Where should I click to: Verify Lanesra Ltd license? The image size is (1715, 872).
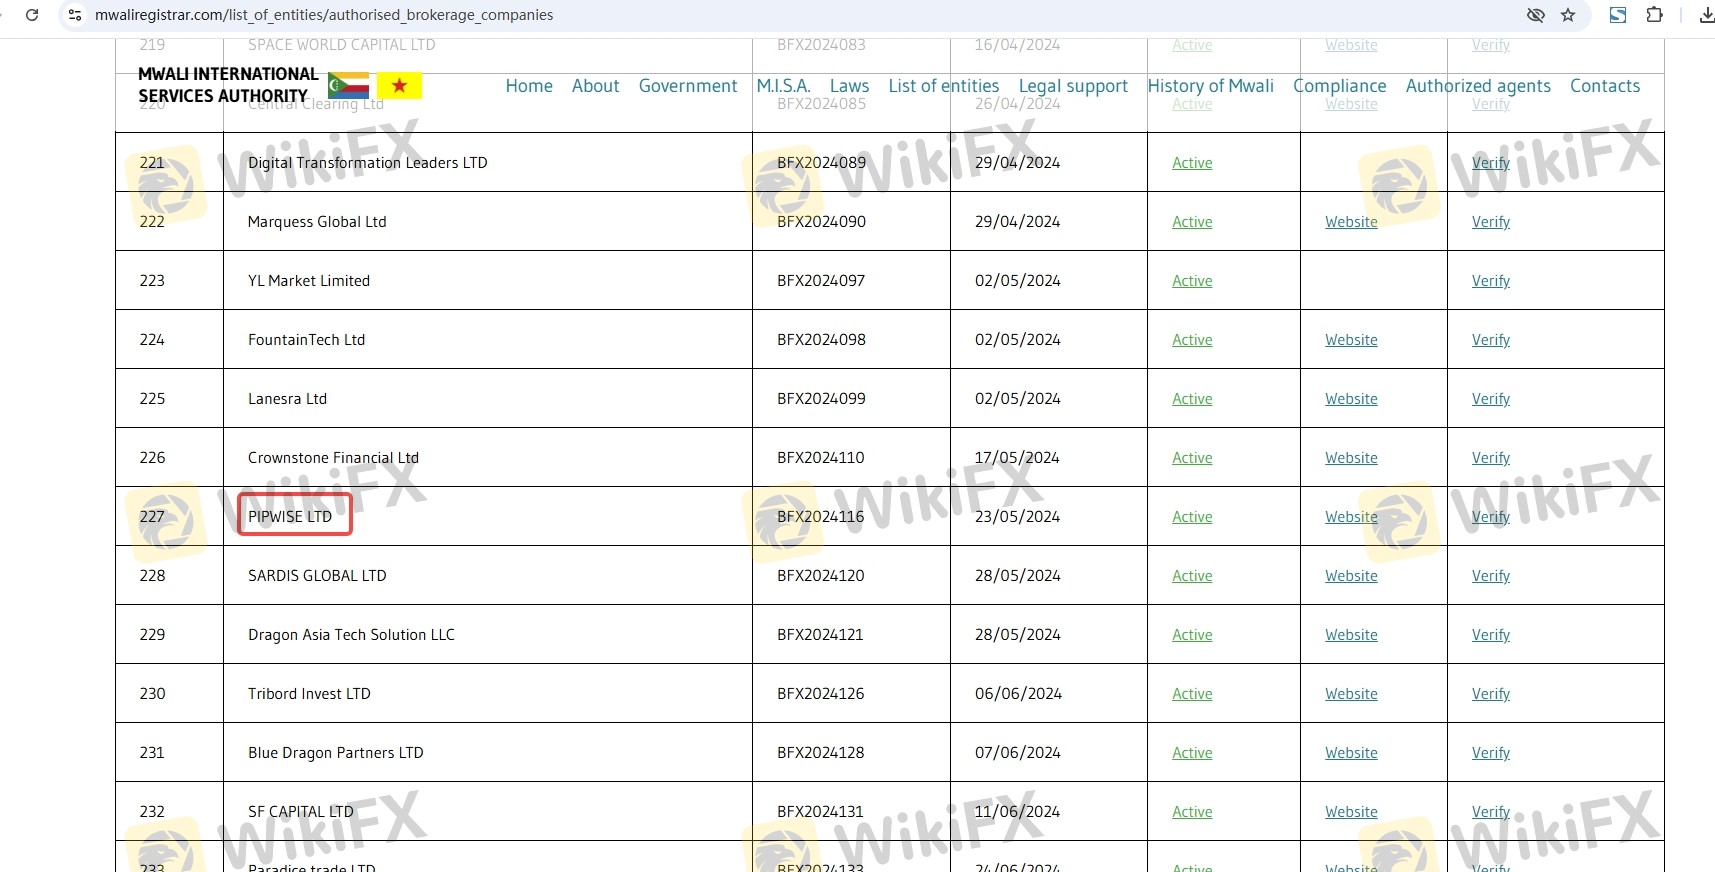tap(1491, 399)
